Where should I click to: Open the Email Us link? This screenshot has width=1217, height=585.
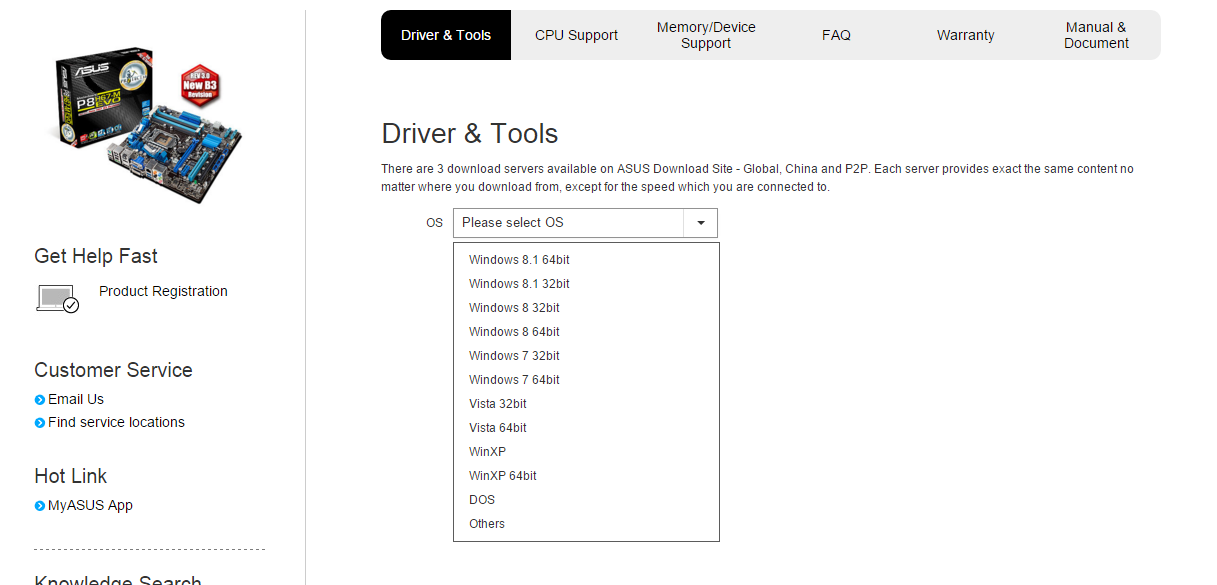coord(76,399)
